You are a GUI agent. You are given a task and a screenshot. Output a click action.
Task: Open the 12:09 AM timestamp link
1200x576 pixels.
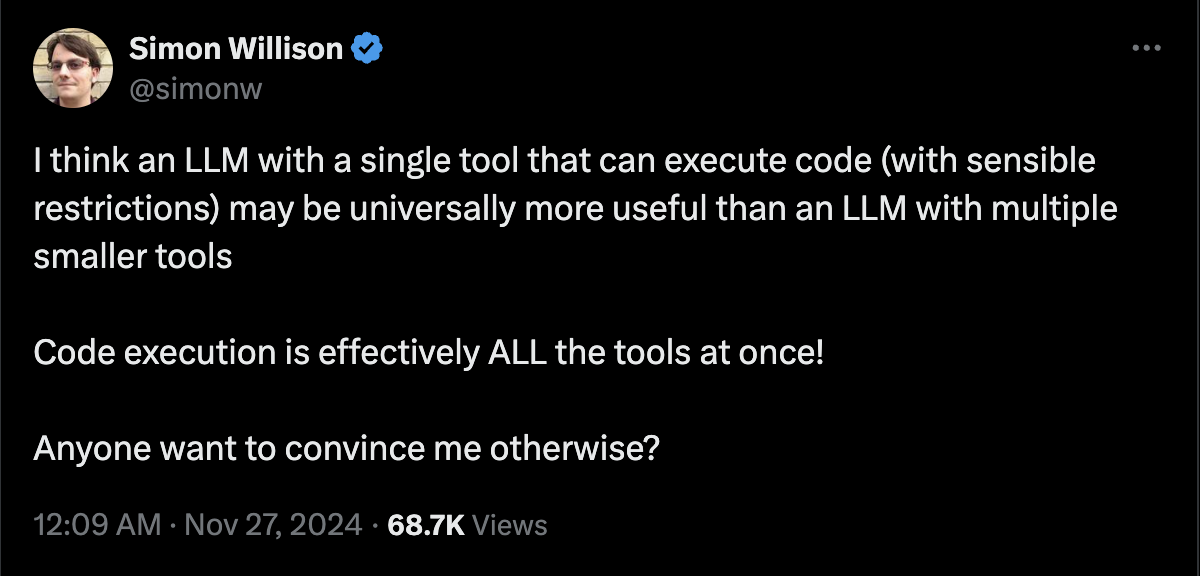click(97, 525)
